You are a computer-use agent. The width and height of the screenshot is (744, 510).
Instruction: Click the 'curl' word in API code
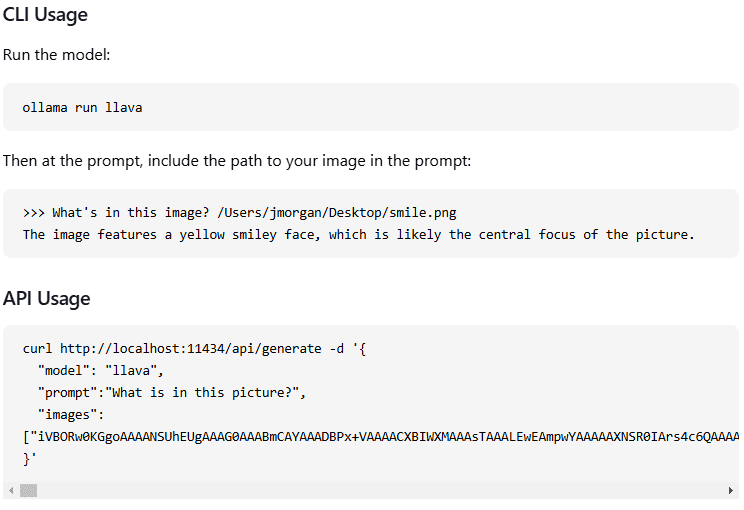pos(37,349)
